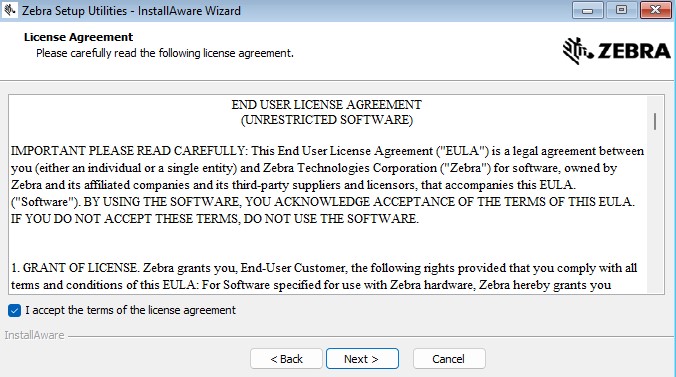Click 'Please carefully read the following' subtitle

[x=165, y=53]
